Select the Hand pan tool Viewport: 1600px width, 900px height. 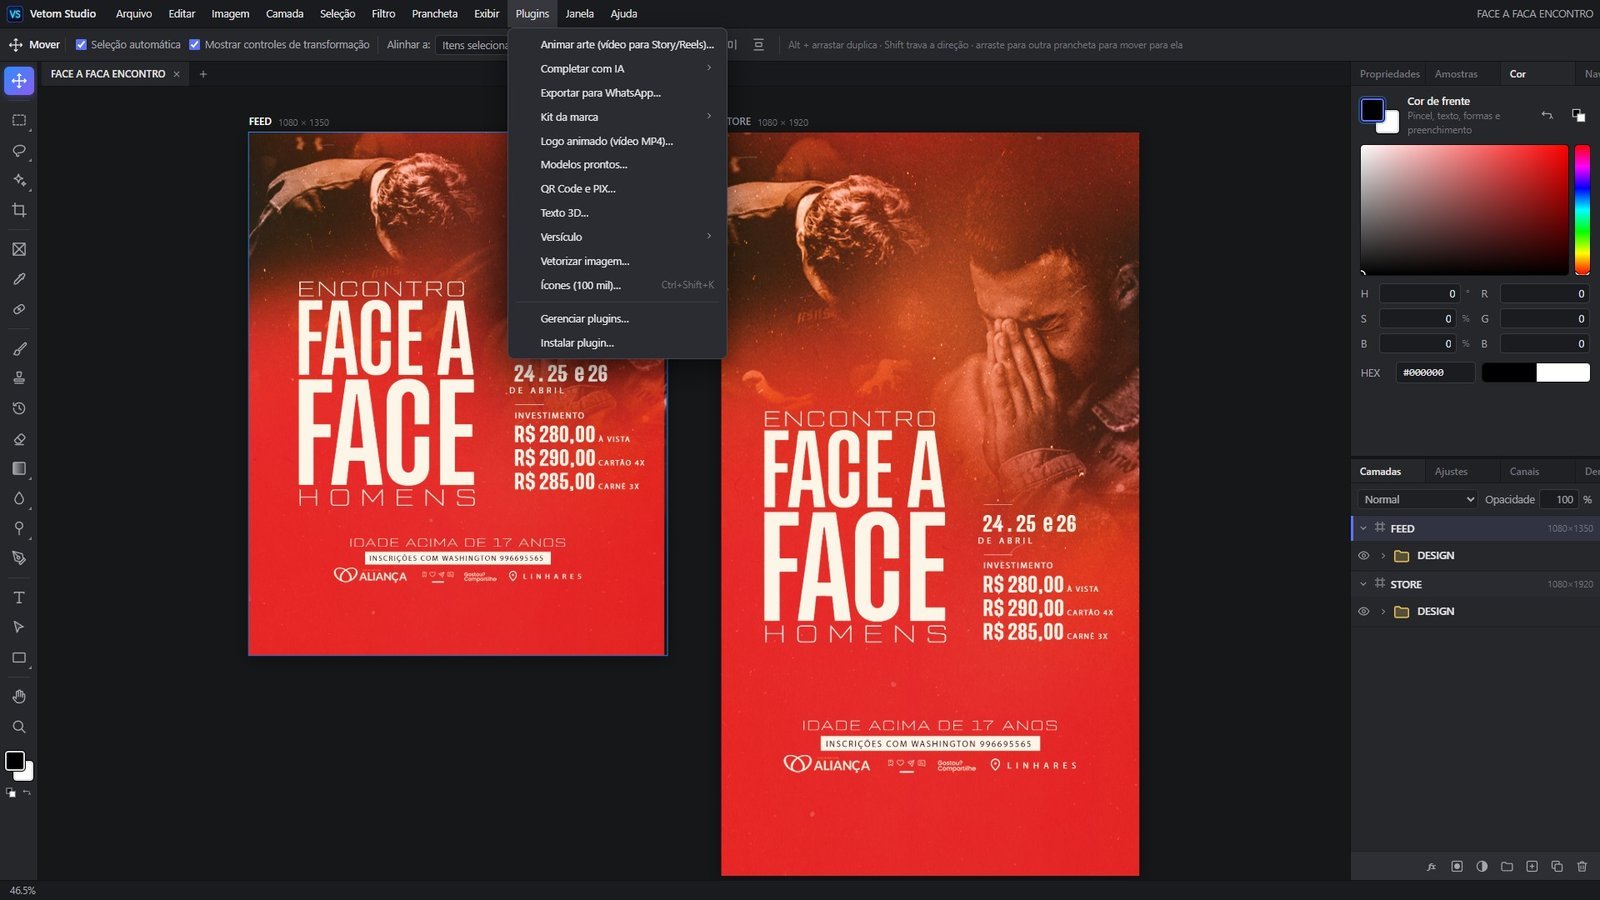[x=19, y=697]
